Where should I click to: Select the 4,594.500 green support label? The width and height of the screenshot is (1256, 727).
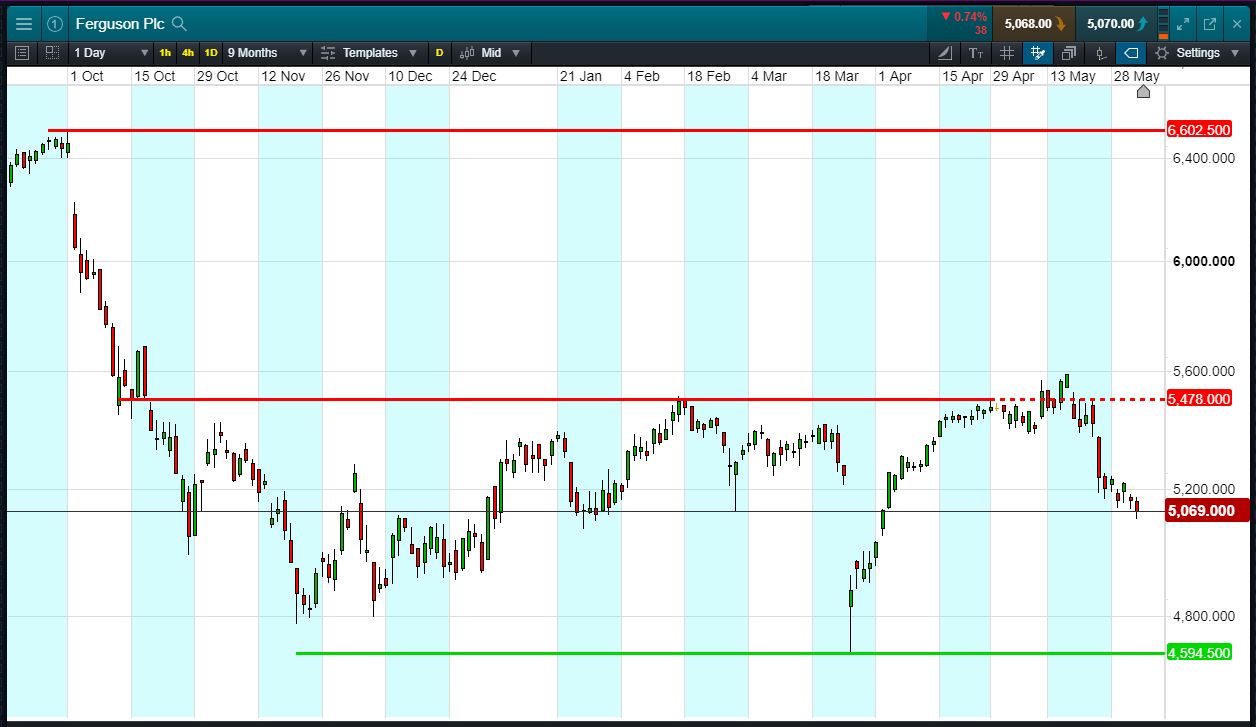tap(1198, 653)
